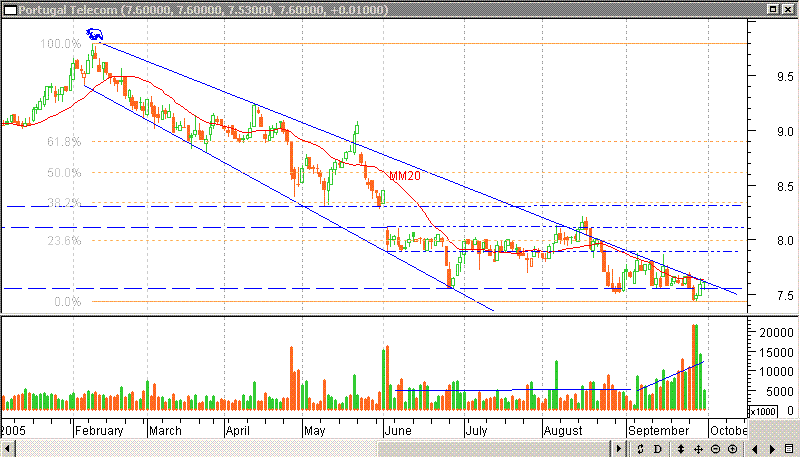Click the 38.2% Fibonacci level label
800x457 pixels.
tap(64, 202)
